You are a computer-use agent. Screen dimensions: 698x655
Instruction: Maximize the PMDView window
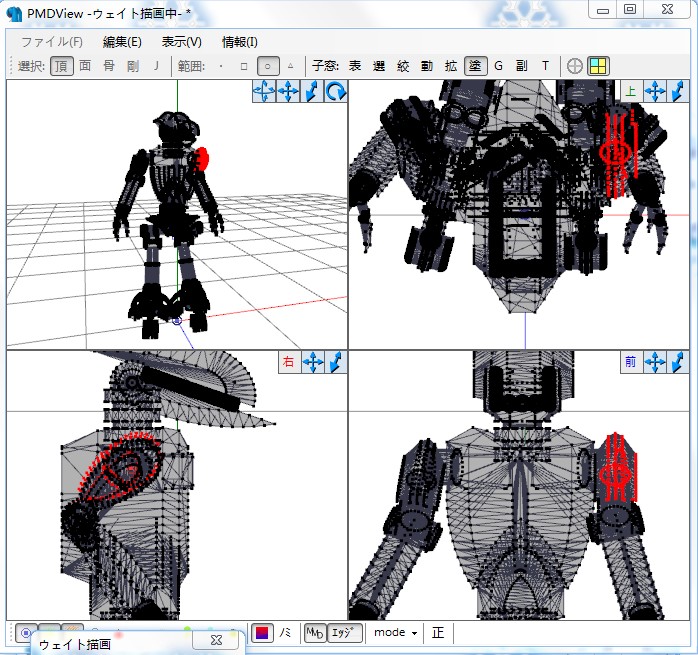[630, 9]
